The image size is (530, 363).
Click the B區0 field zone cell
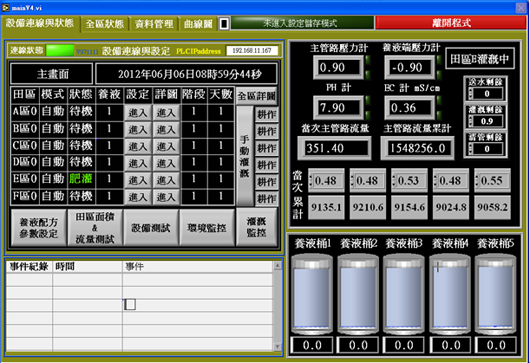tap(25, 128)
